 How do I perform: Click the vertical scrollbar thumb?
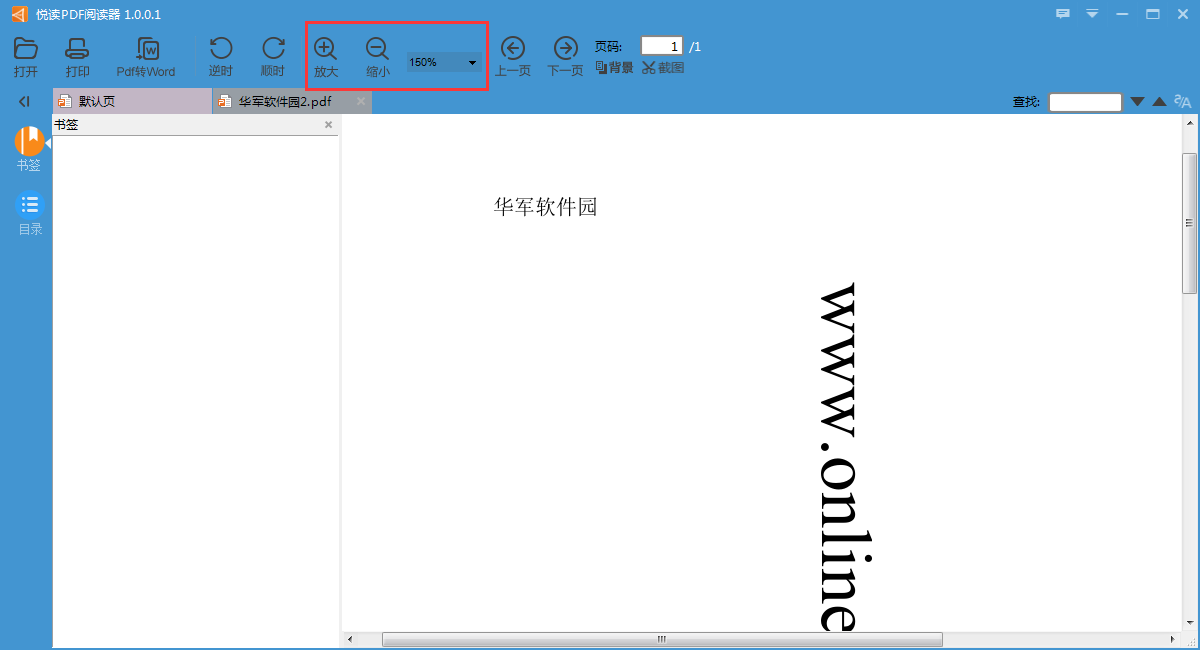tap(1190, 223)
